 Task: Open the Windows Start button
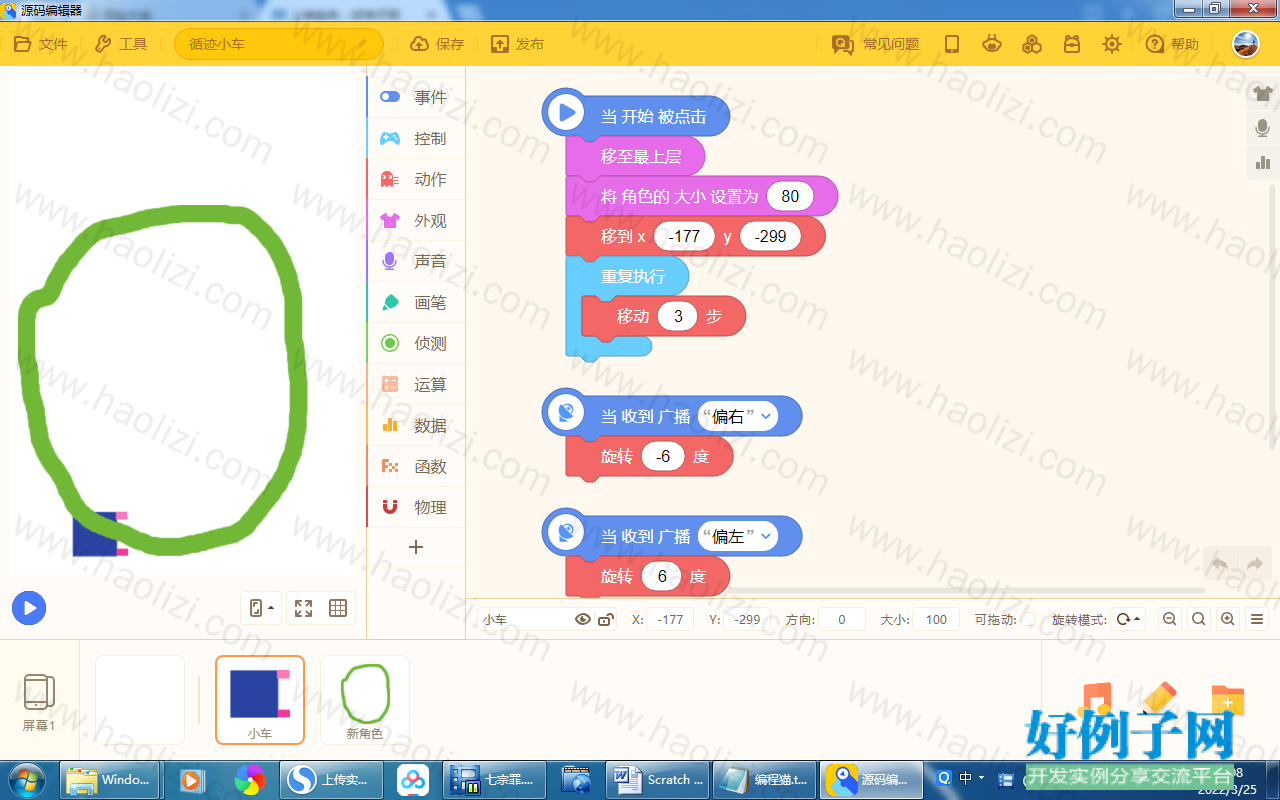(x=26, y=779)
